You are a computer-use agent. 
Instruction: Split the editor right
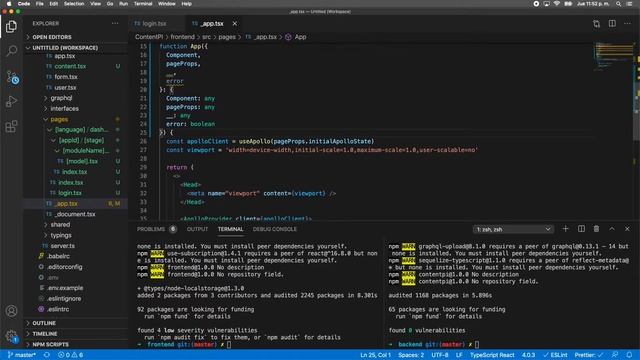[x=612, y=24]
